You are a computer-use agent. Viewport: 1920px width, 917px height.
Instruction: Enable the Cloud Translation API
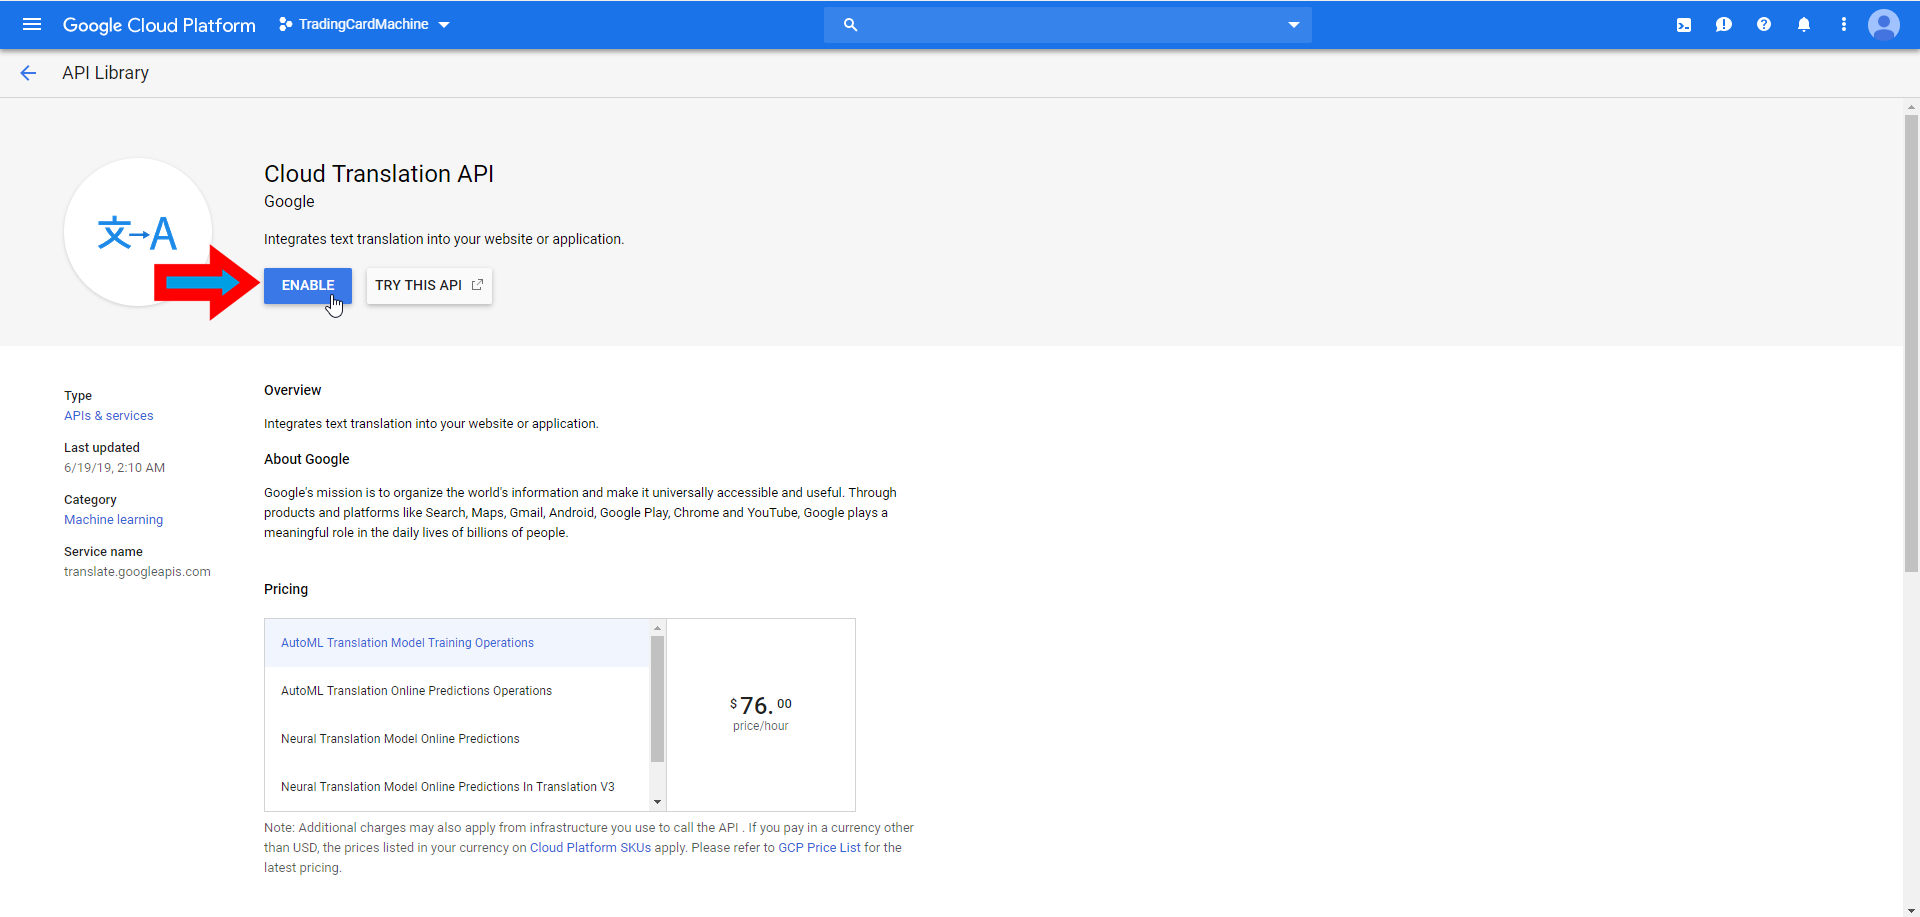tap(308, 285)
